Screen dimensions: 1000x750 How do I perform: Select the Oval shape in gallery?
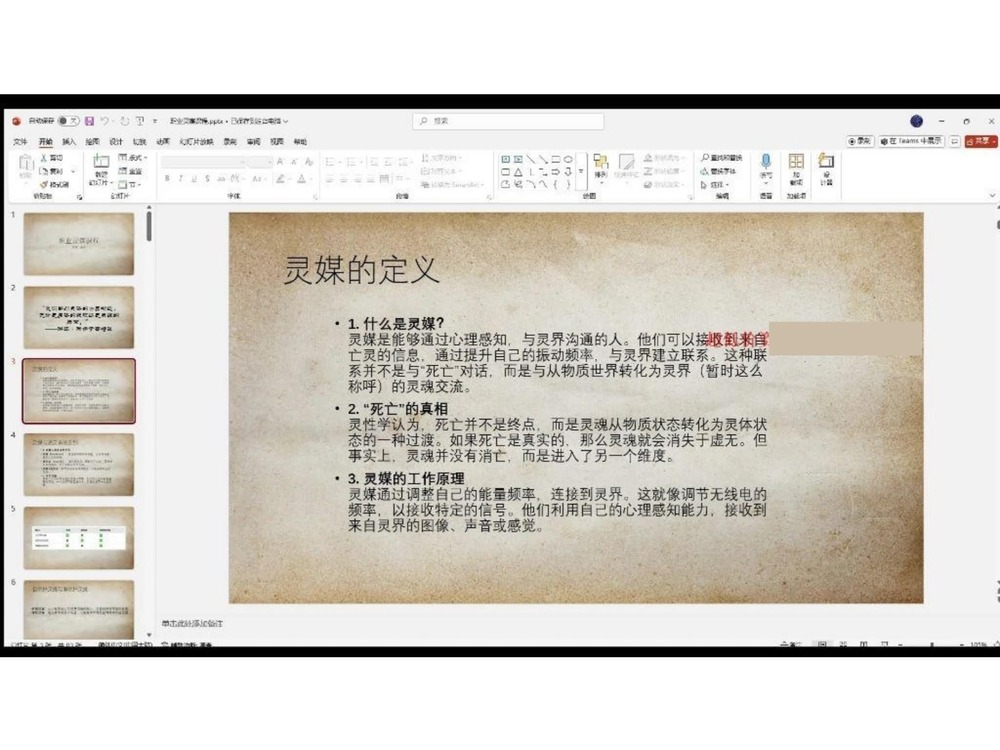(x=568, y=159)
